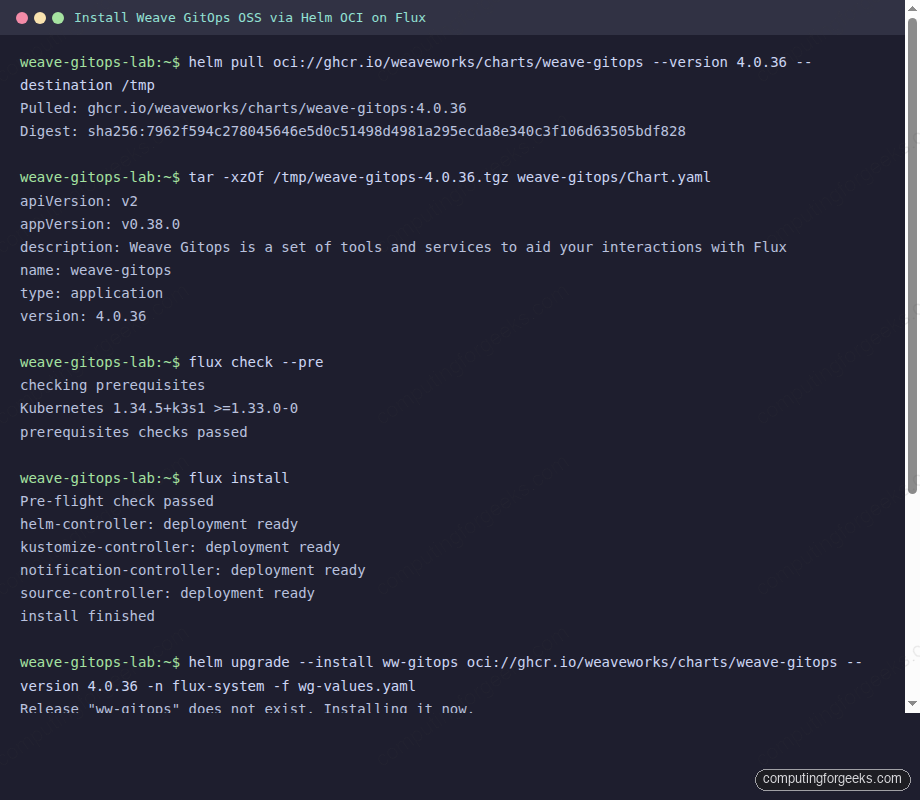Image resolution: width=920 pixels, height=800 pixels.
Task: Click the 'kustomize-controller: deployment ready' line
Action: [180, 548]
